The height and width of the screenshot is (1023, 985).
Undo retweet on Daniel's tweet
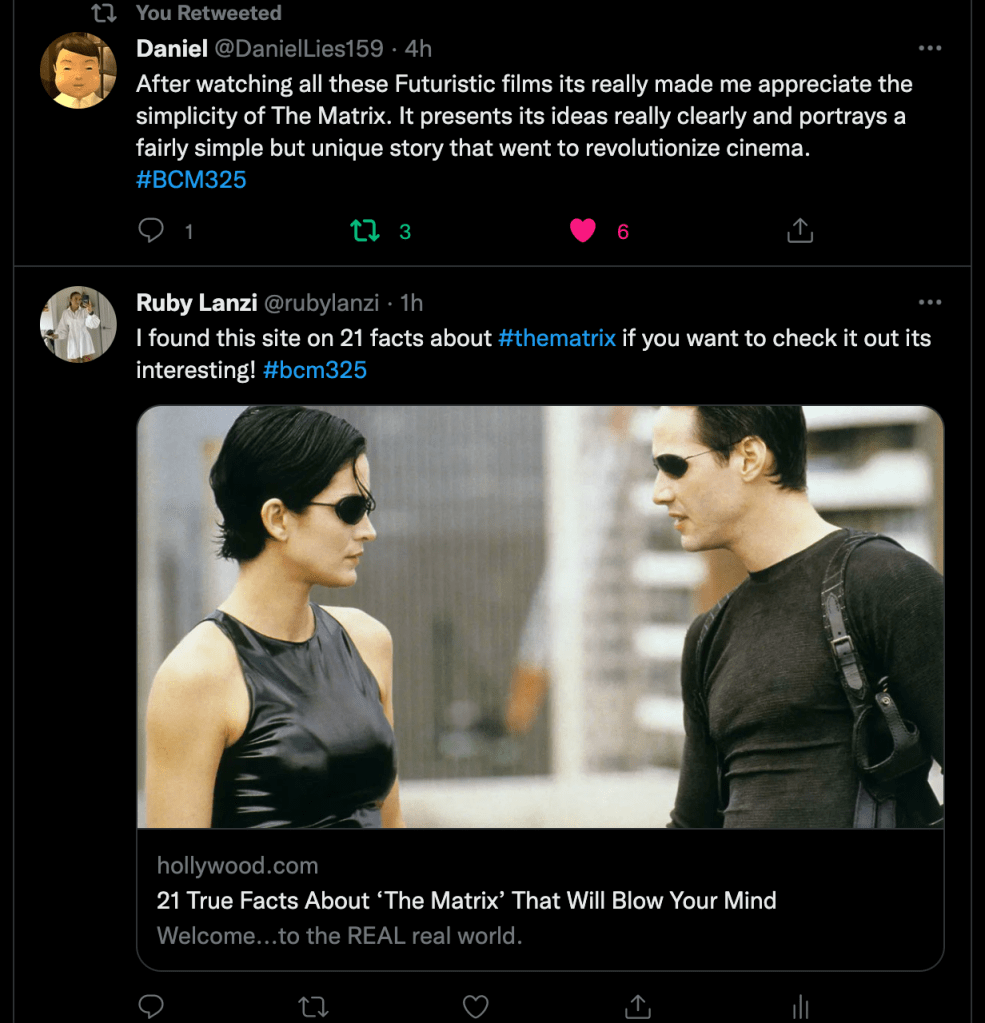pos(366,231)
